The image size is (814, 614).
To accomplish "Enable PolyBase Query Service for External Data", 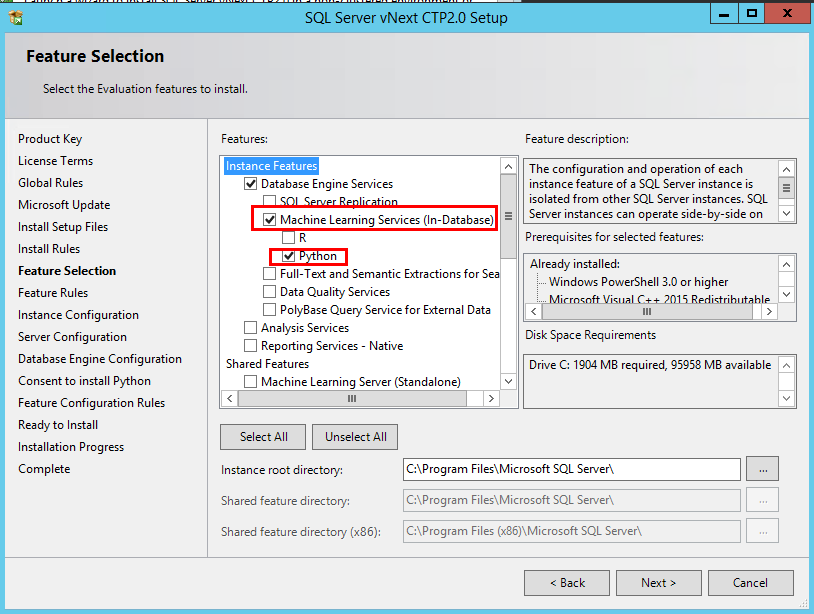I will click(x=269, y=310).
